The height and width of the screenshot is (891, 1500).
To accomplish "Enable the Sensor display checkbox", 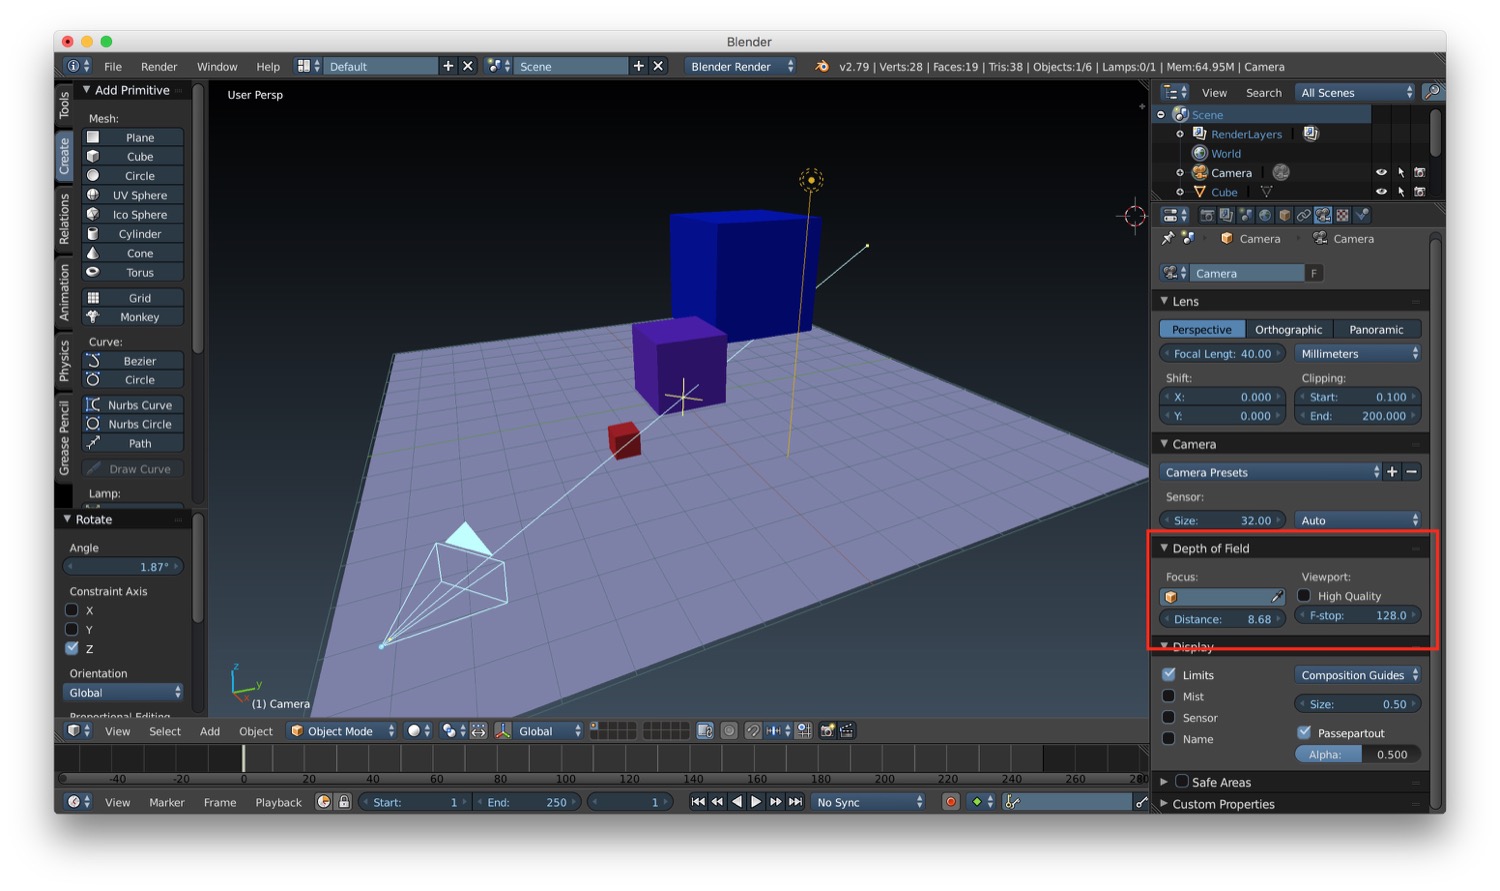I will pos(1168,717).
